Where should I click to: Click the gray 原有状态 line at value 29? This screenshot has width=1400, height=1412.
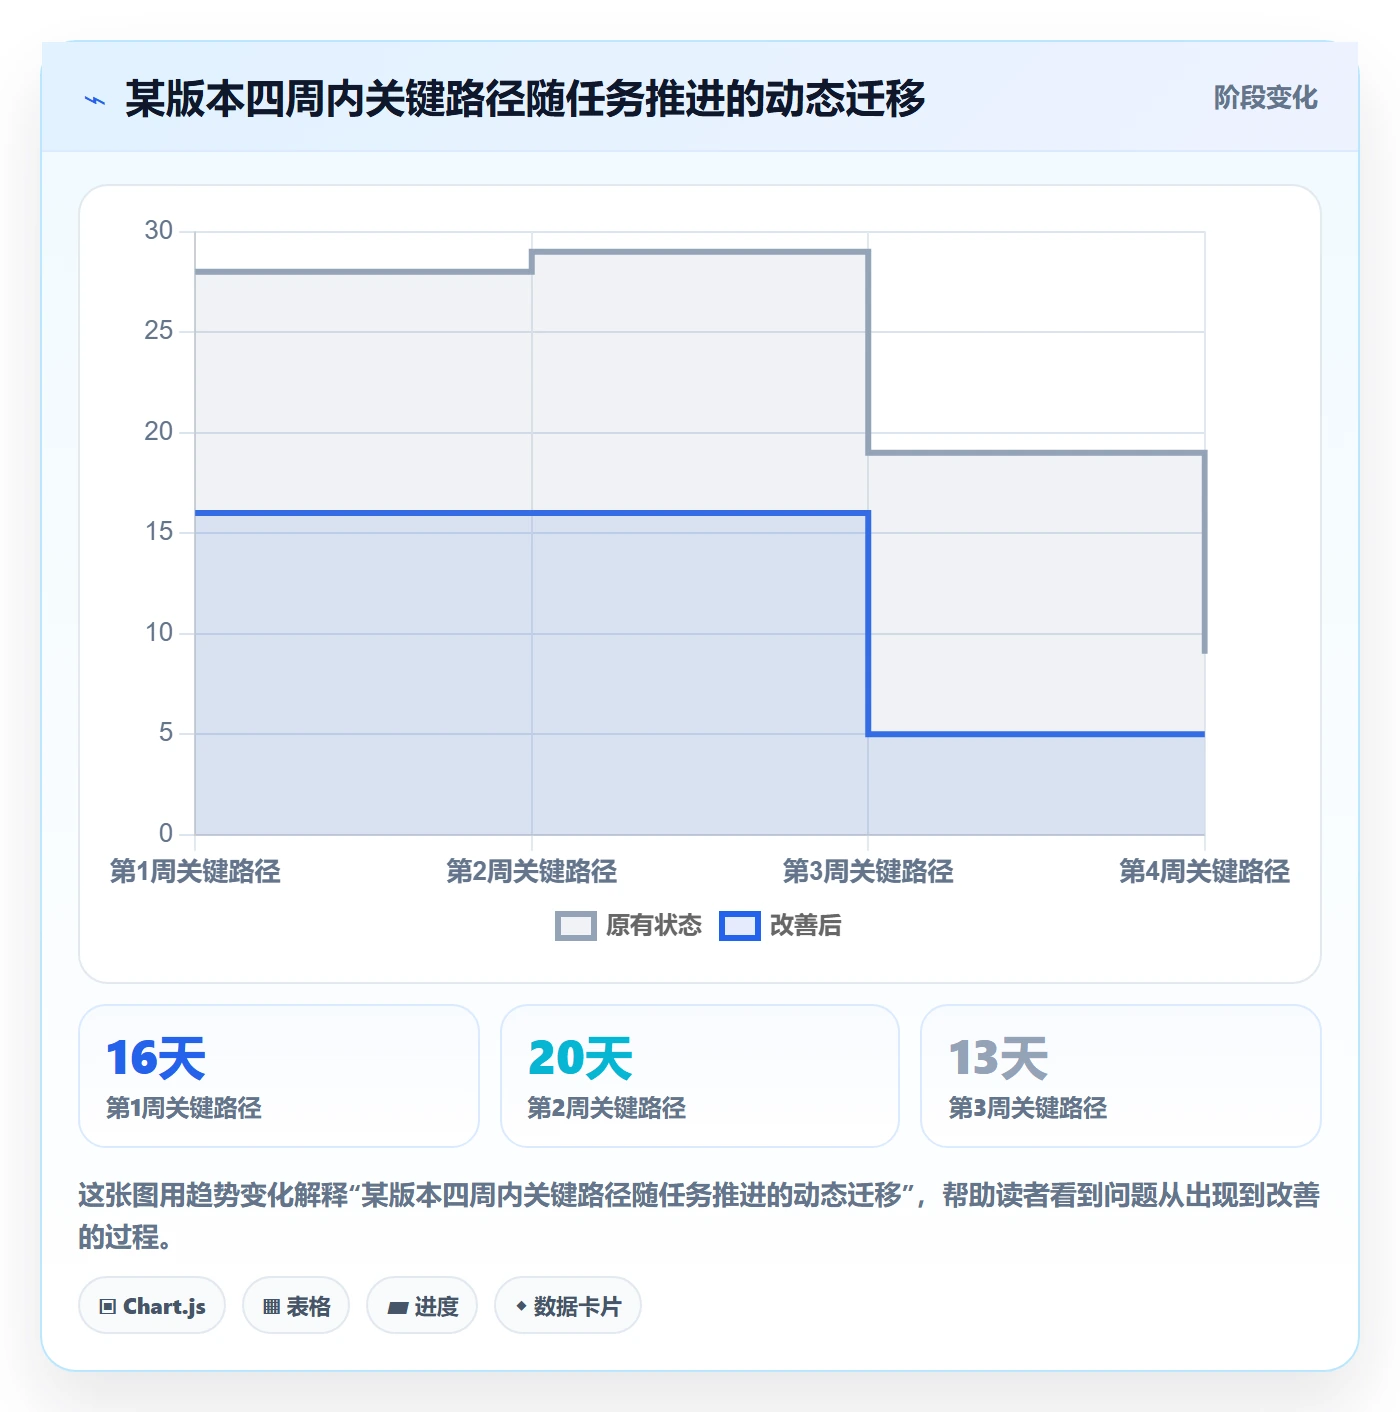700,252
